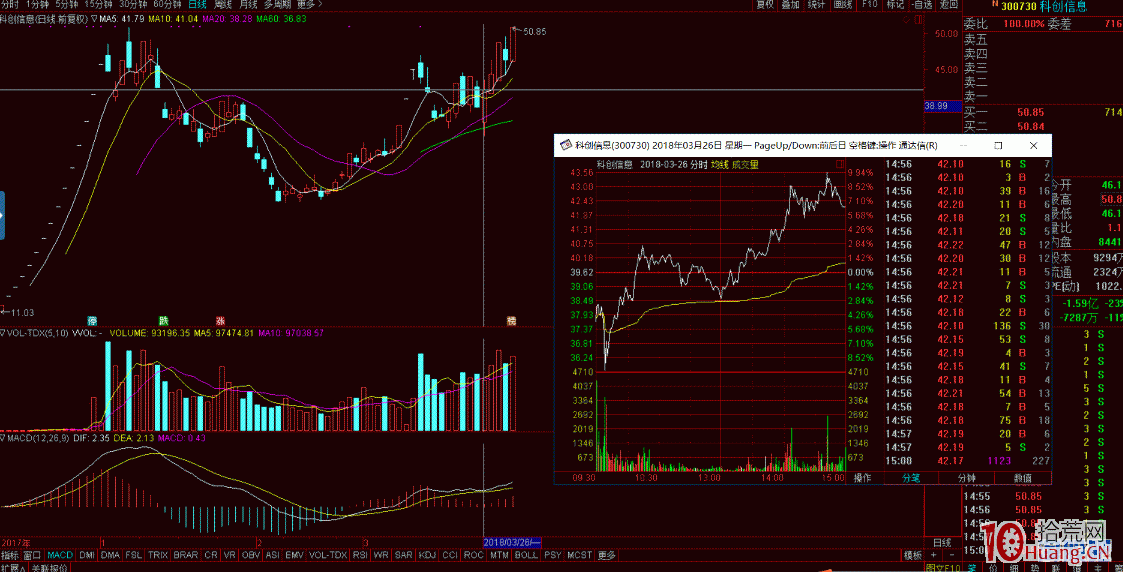Expand the 扩展 panel at bottom left
The height and width of the screenshot is (572, 1123).
pyautogui.click(x=12, y=568)
